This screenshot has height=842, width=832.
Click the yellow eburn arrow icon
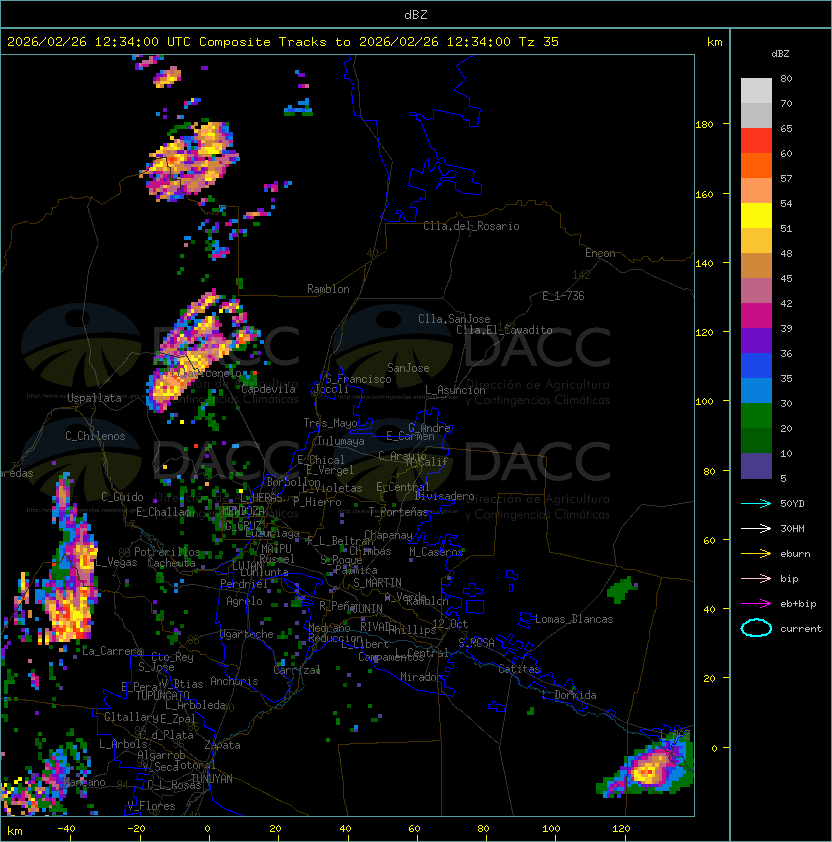click(x=756, y=554)
